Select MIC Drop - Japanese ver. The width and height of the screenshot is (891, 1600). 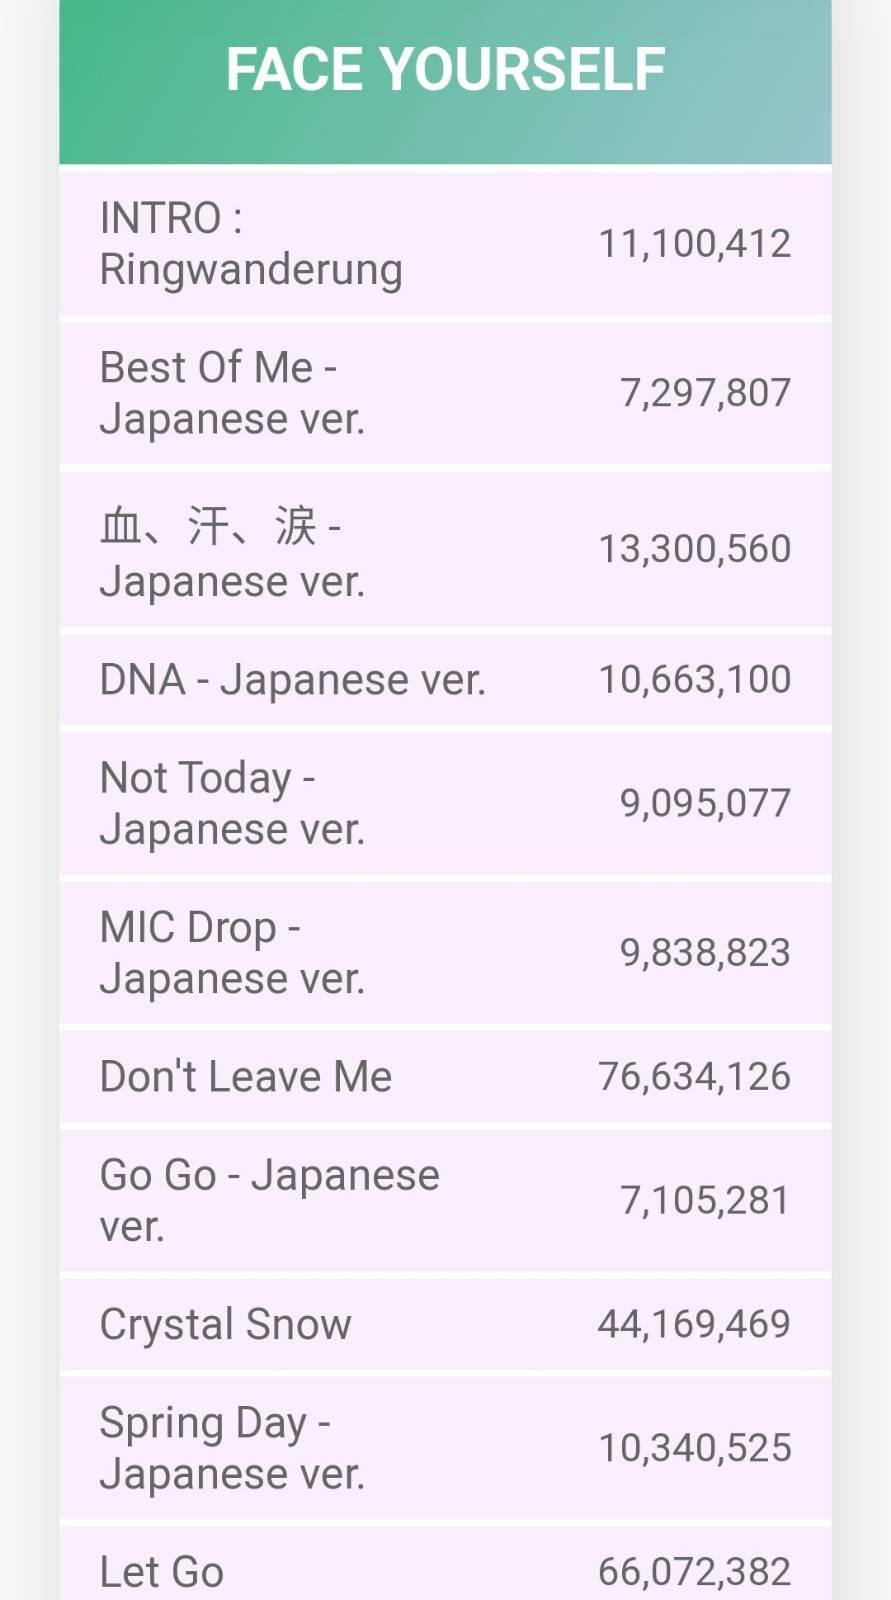point(232,952)
